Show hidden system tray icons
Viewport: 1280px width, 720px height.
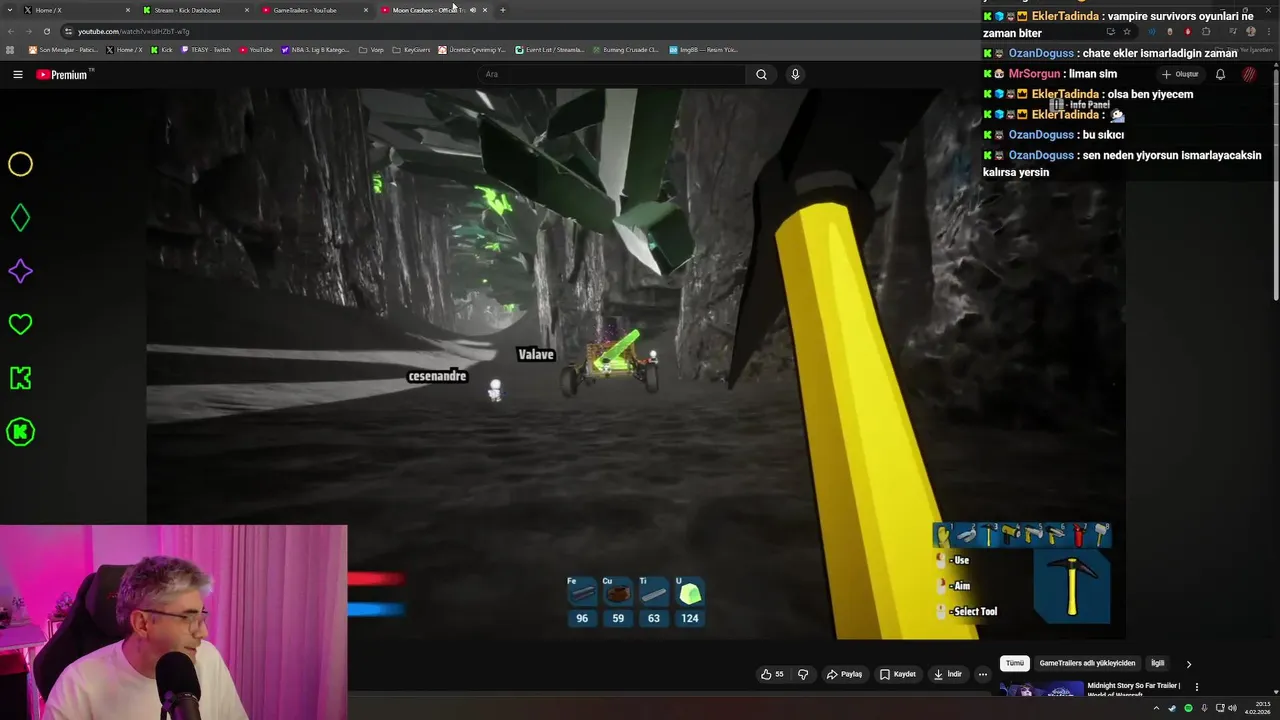coord(1156,708)
